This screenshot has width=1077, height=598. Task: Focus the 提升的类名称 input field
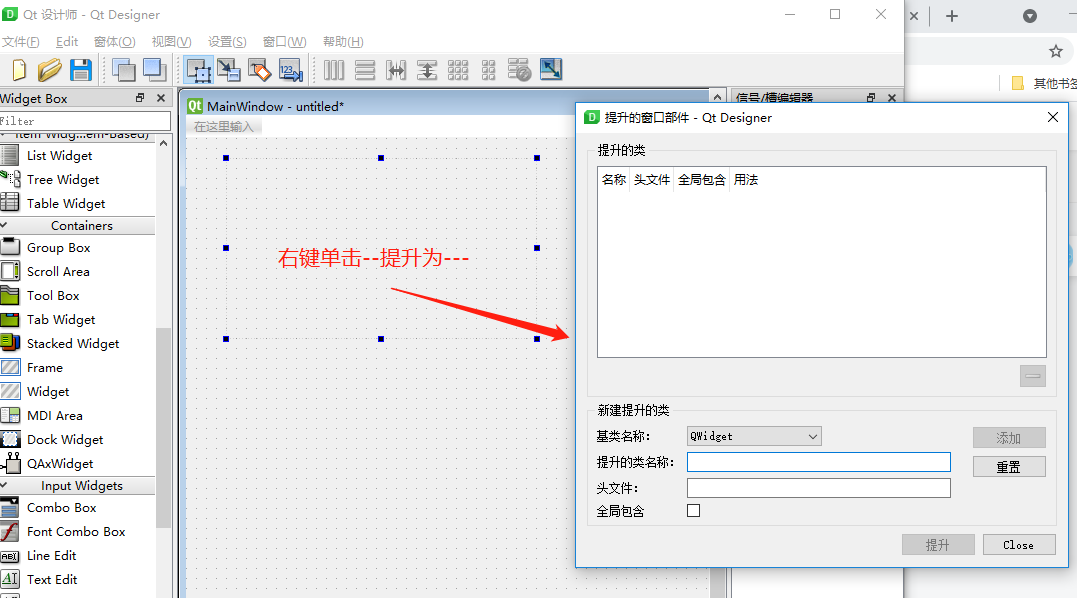tap(819, 462)
